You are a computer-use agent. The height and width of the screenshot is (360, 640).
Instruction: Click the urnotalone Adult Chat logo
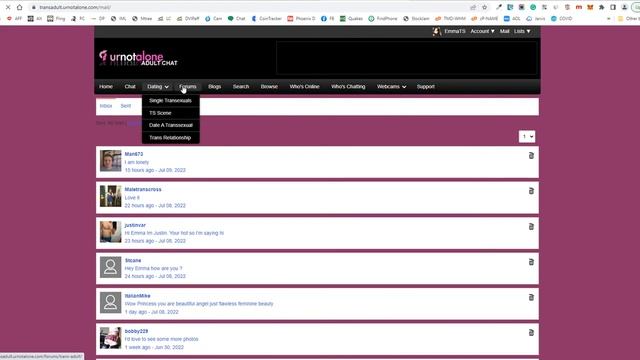(138, 58)
